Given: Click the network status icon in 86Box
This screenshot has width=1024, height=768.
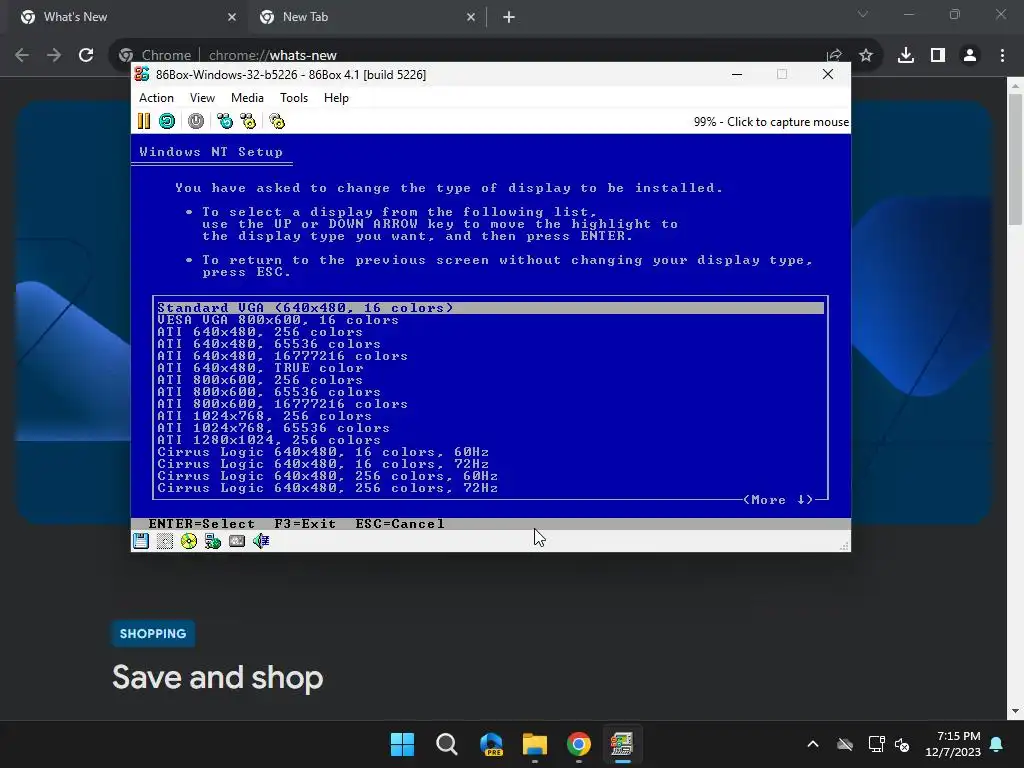Looking at the screenshot, I should click(213, 541).
